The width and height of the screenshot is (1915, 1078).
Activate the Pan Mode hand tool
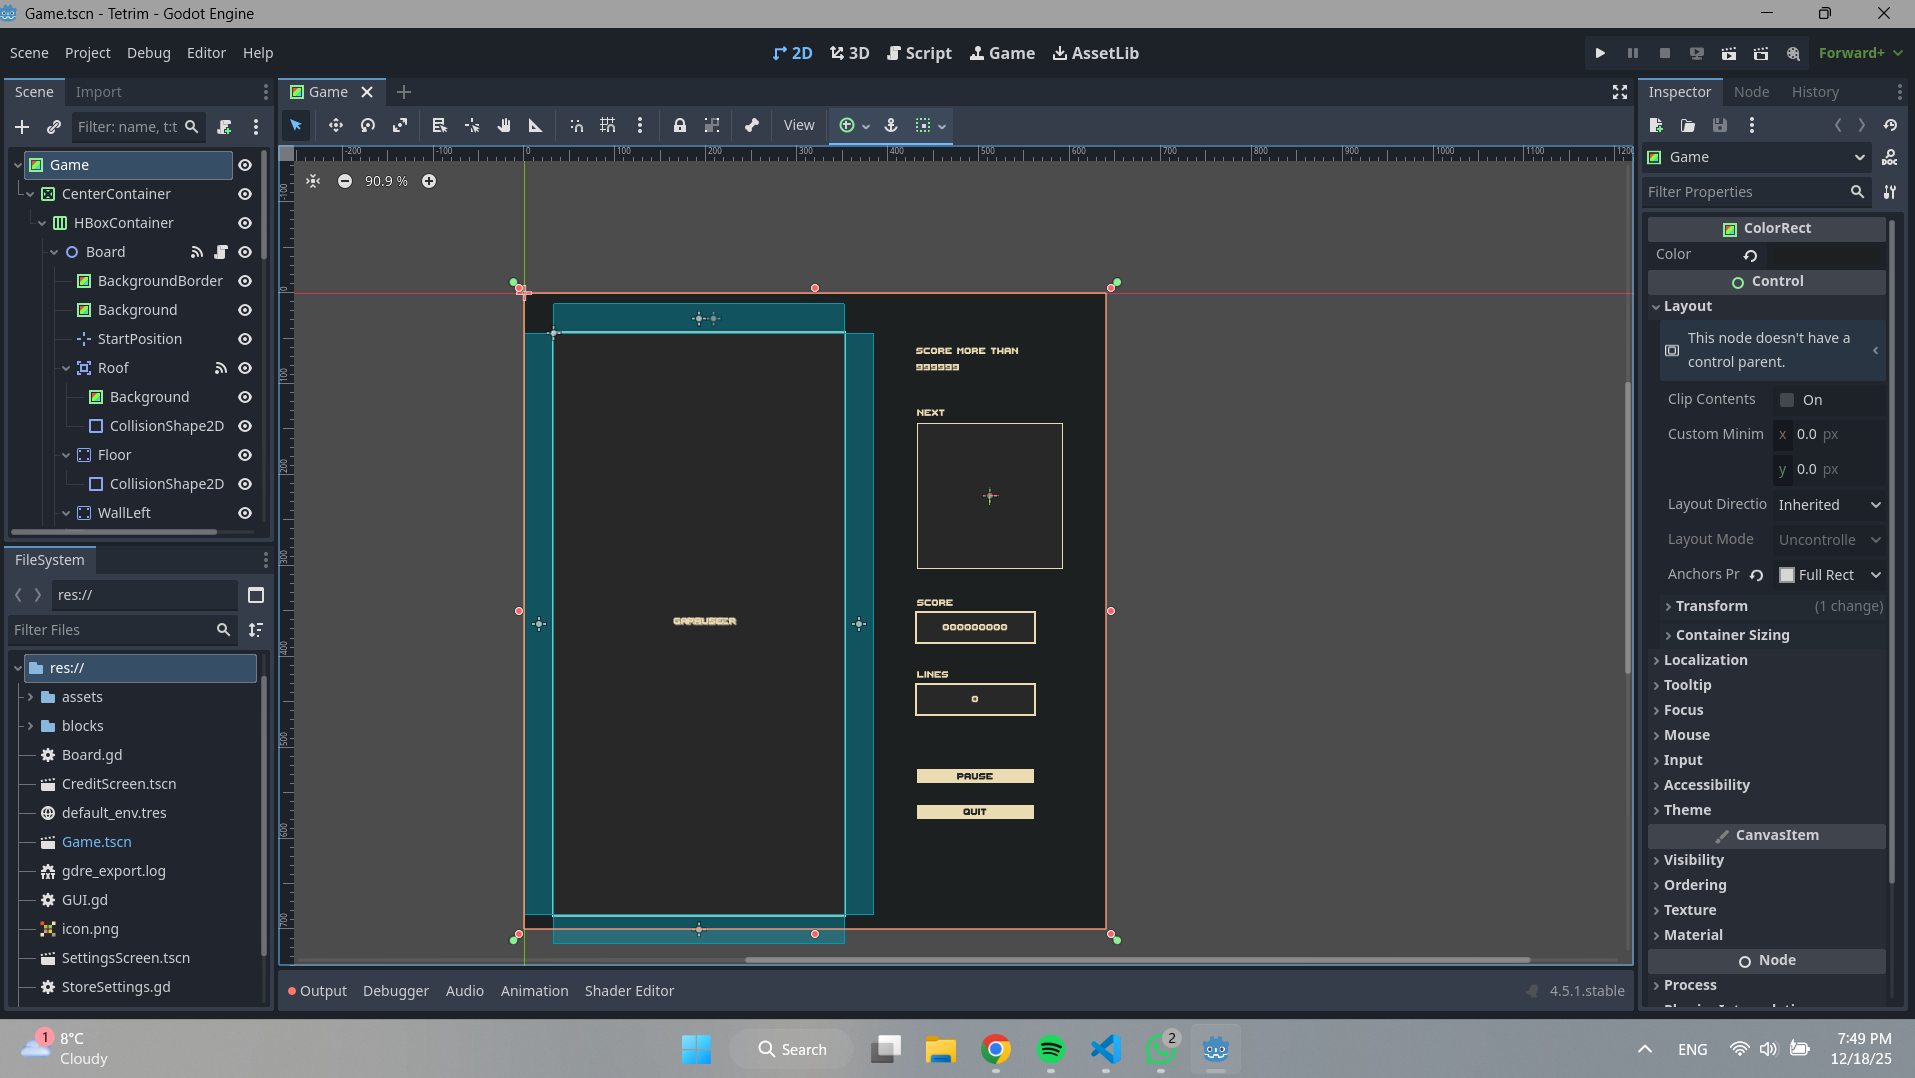pos(504,125)
